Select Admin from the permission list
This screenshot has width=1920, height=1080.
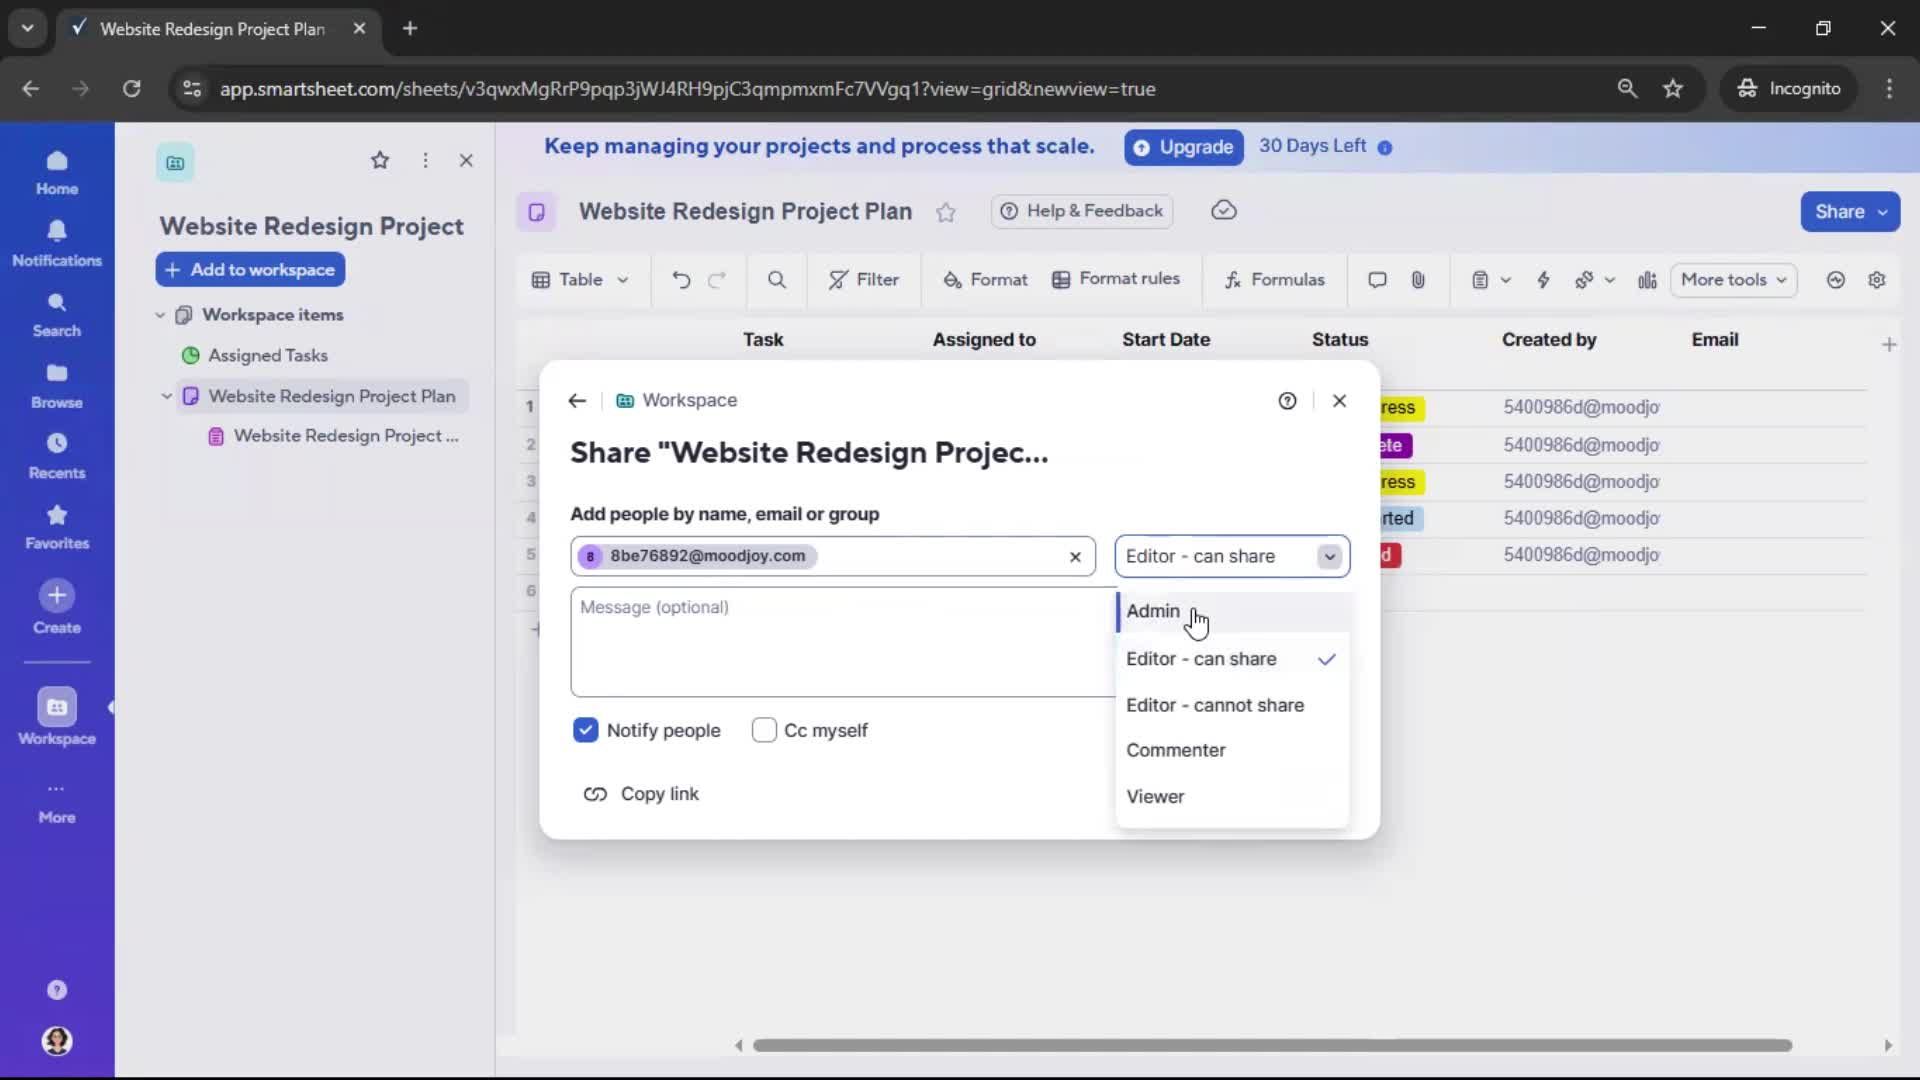1152,611
